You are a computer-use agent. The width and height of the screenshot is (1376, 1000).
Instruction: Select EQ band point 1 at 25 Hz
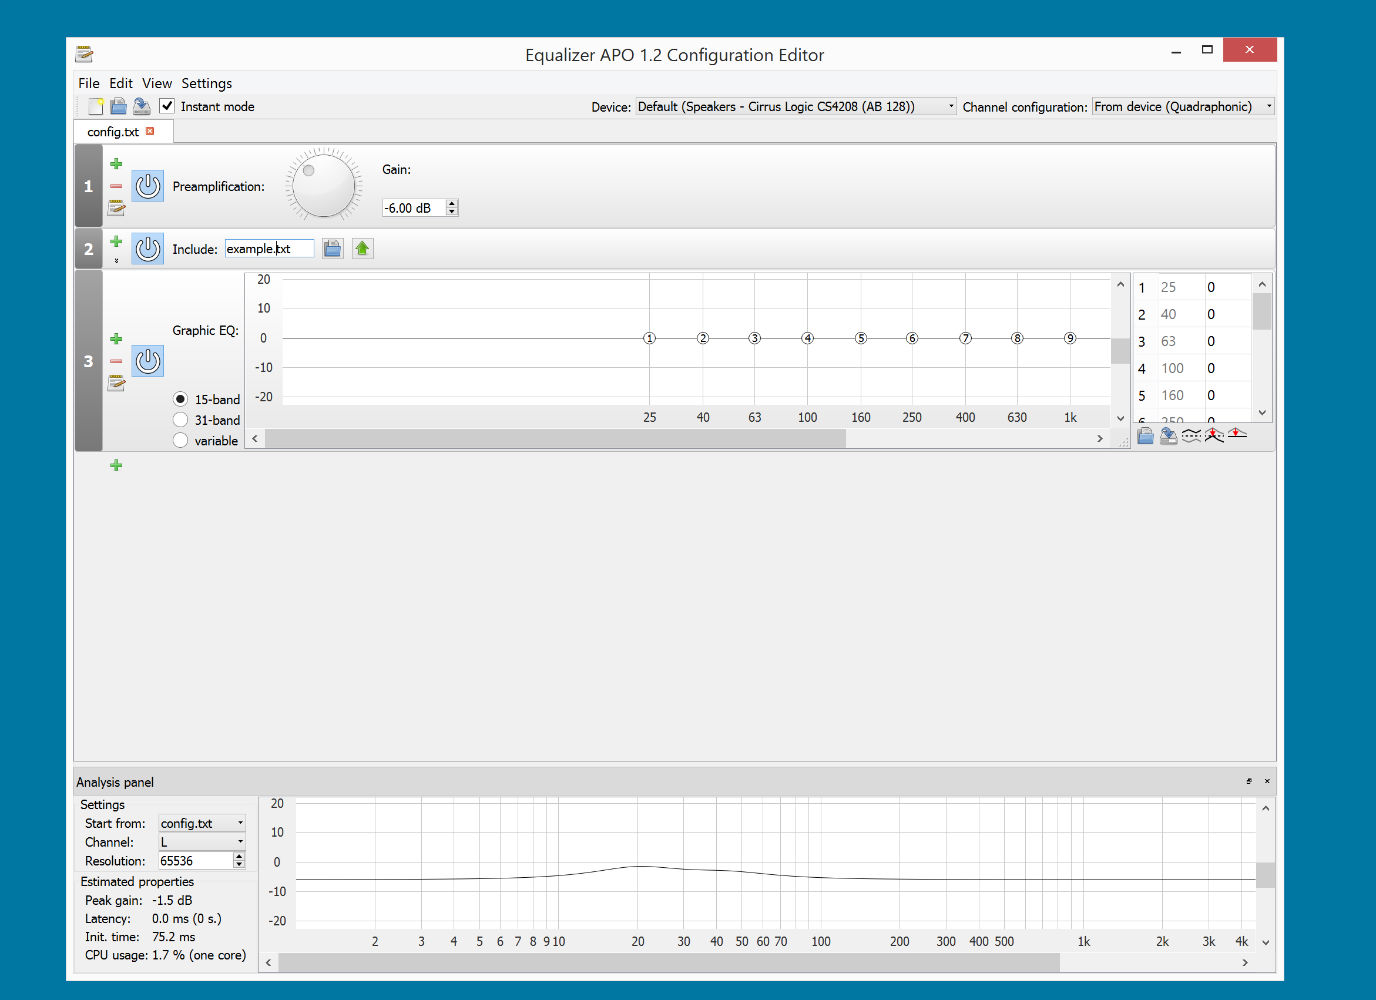(649, 338)
